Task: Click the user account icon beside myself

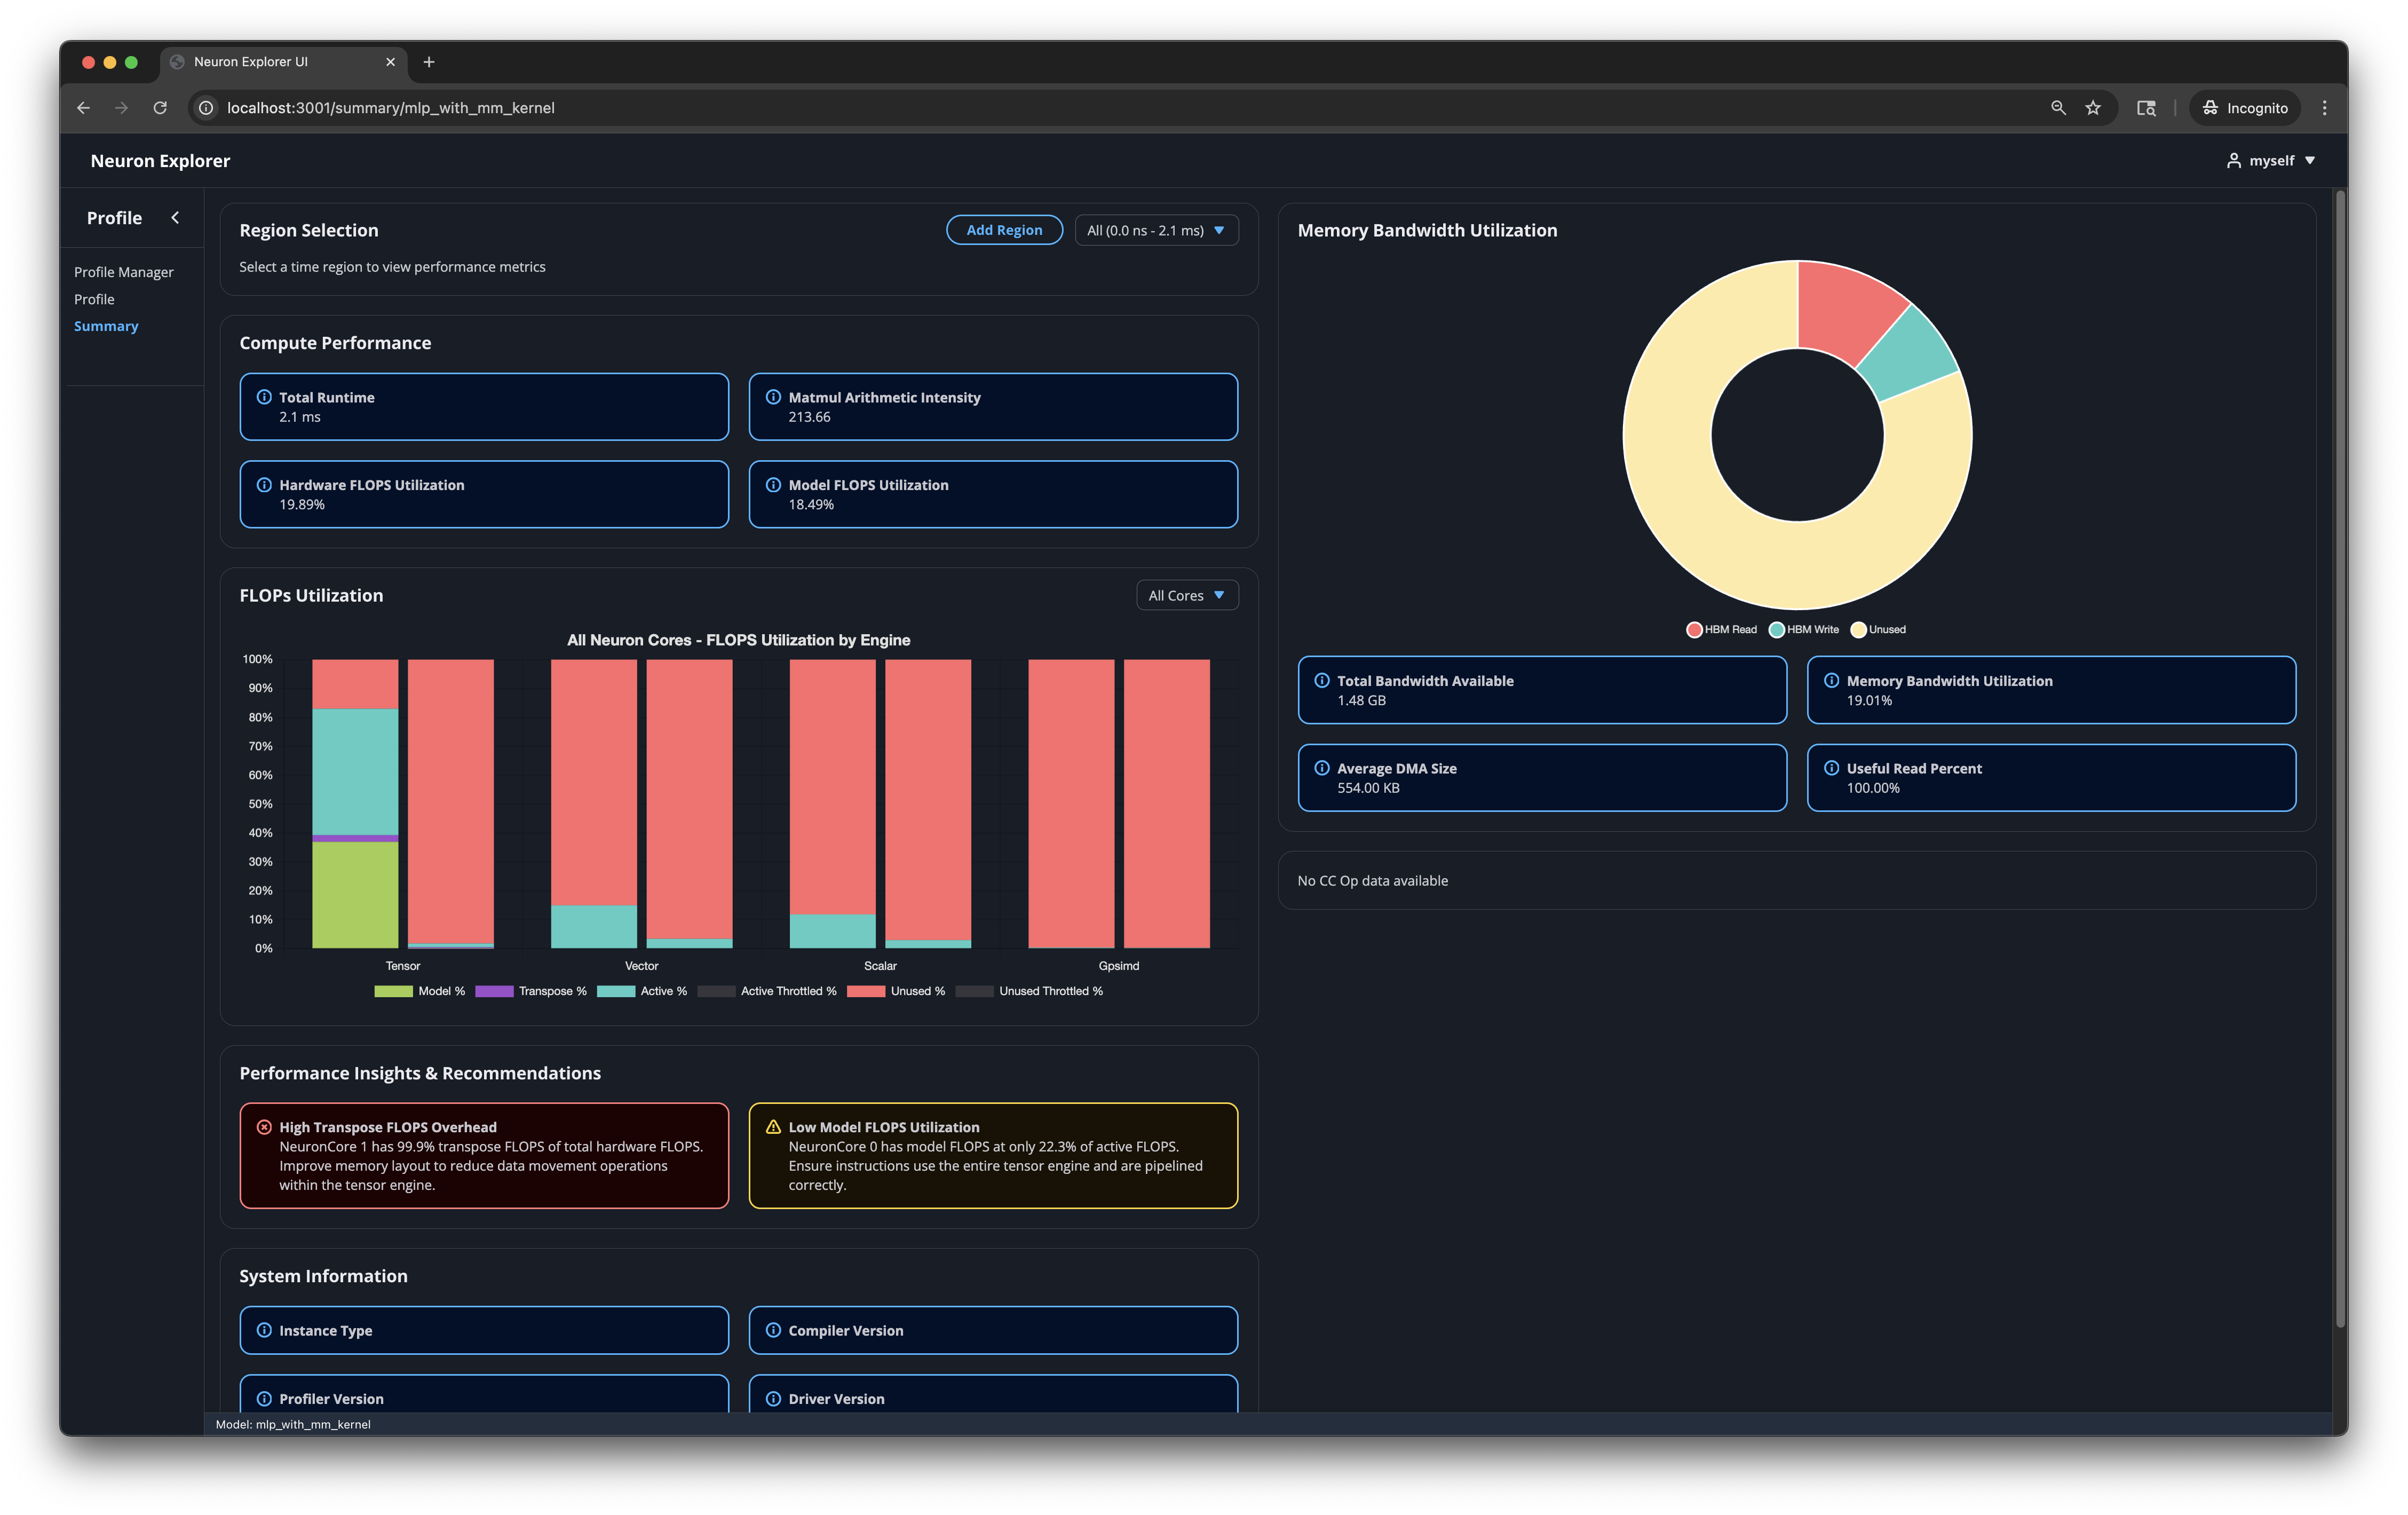Action: (x=2234, y=160)
